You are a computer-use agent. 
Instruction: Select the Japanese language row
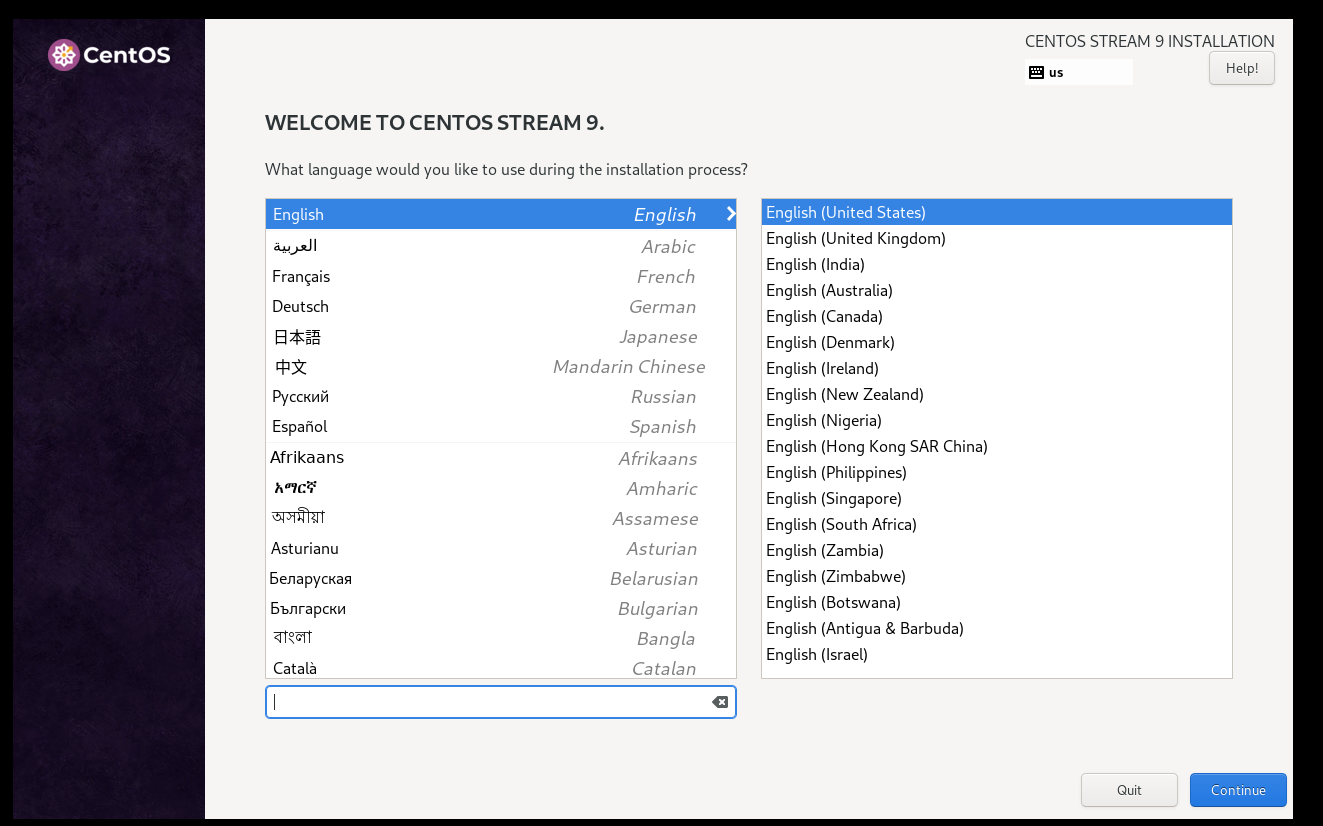click(x=501, y=336)
